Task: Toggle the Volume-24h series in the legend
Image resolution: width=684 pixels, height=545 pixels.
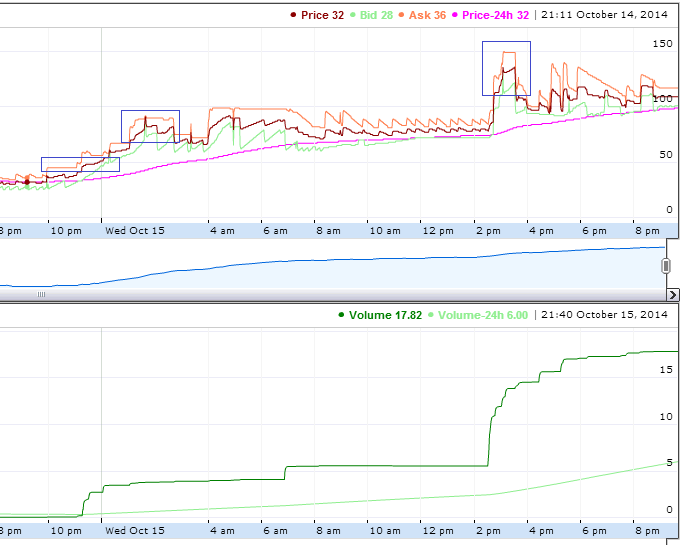Action: [477, 315]
